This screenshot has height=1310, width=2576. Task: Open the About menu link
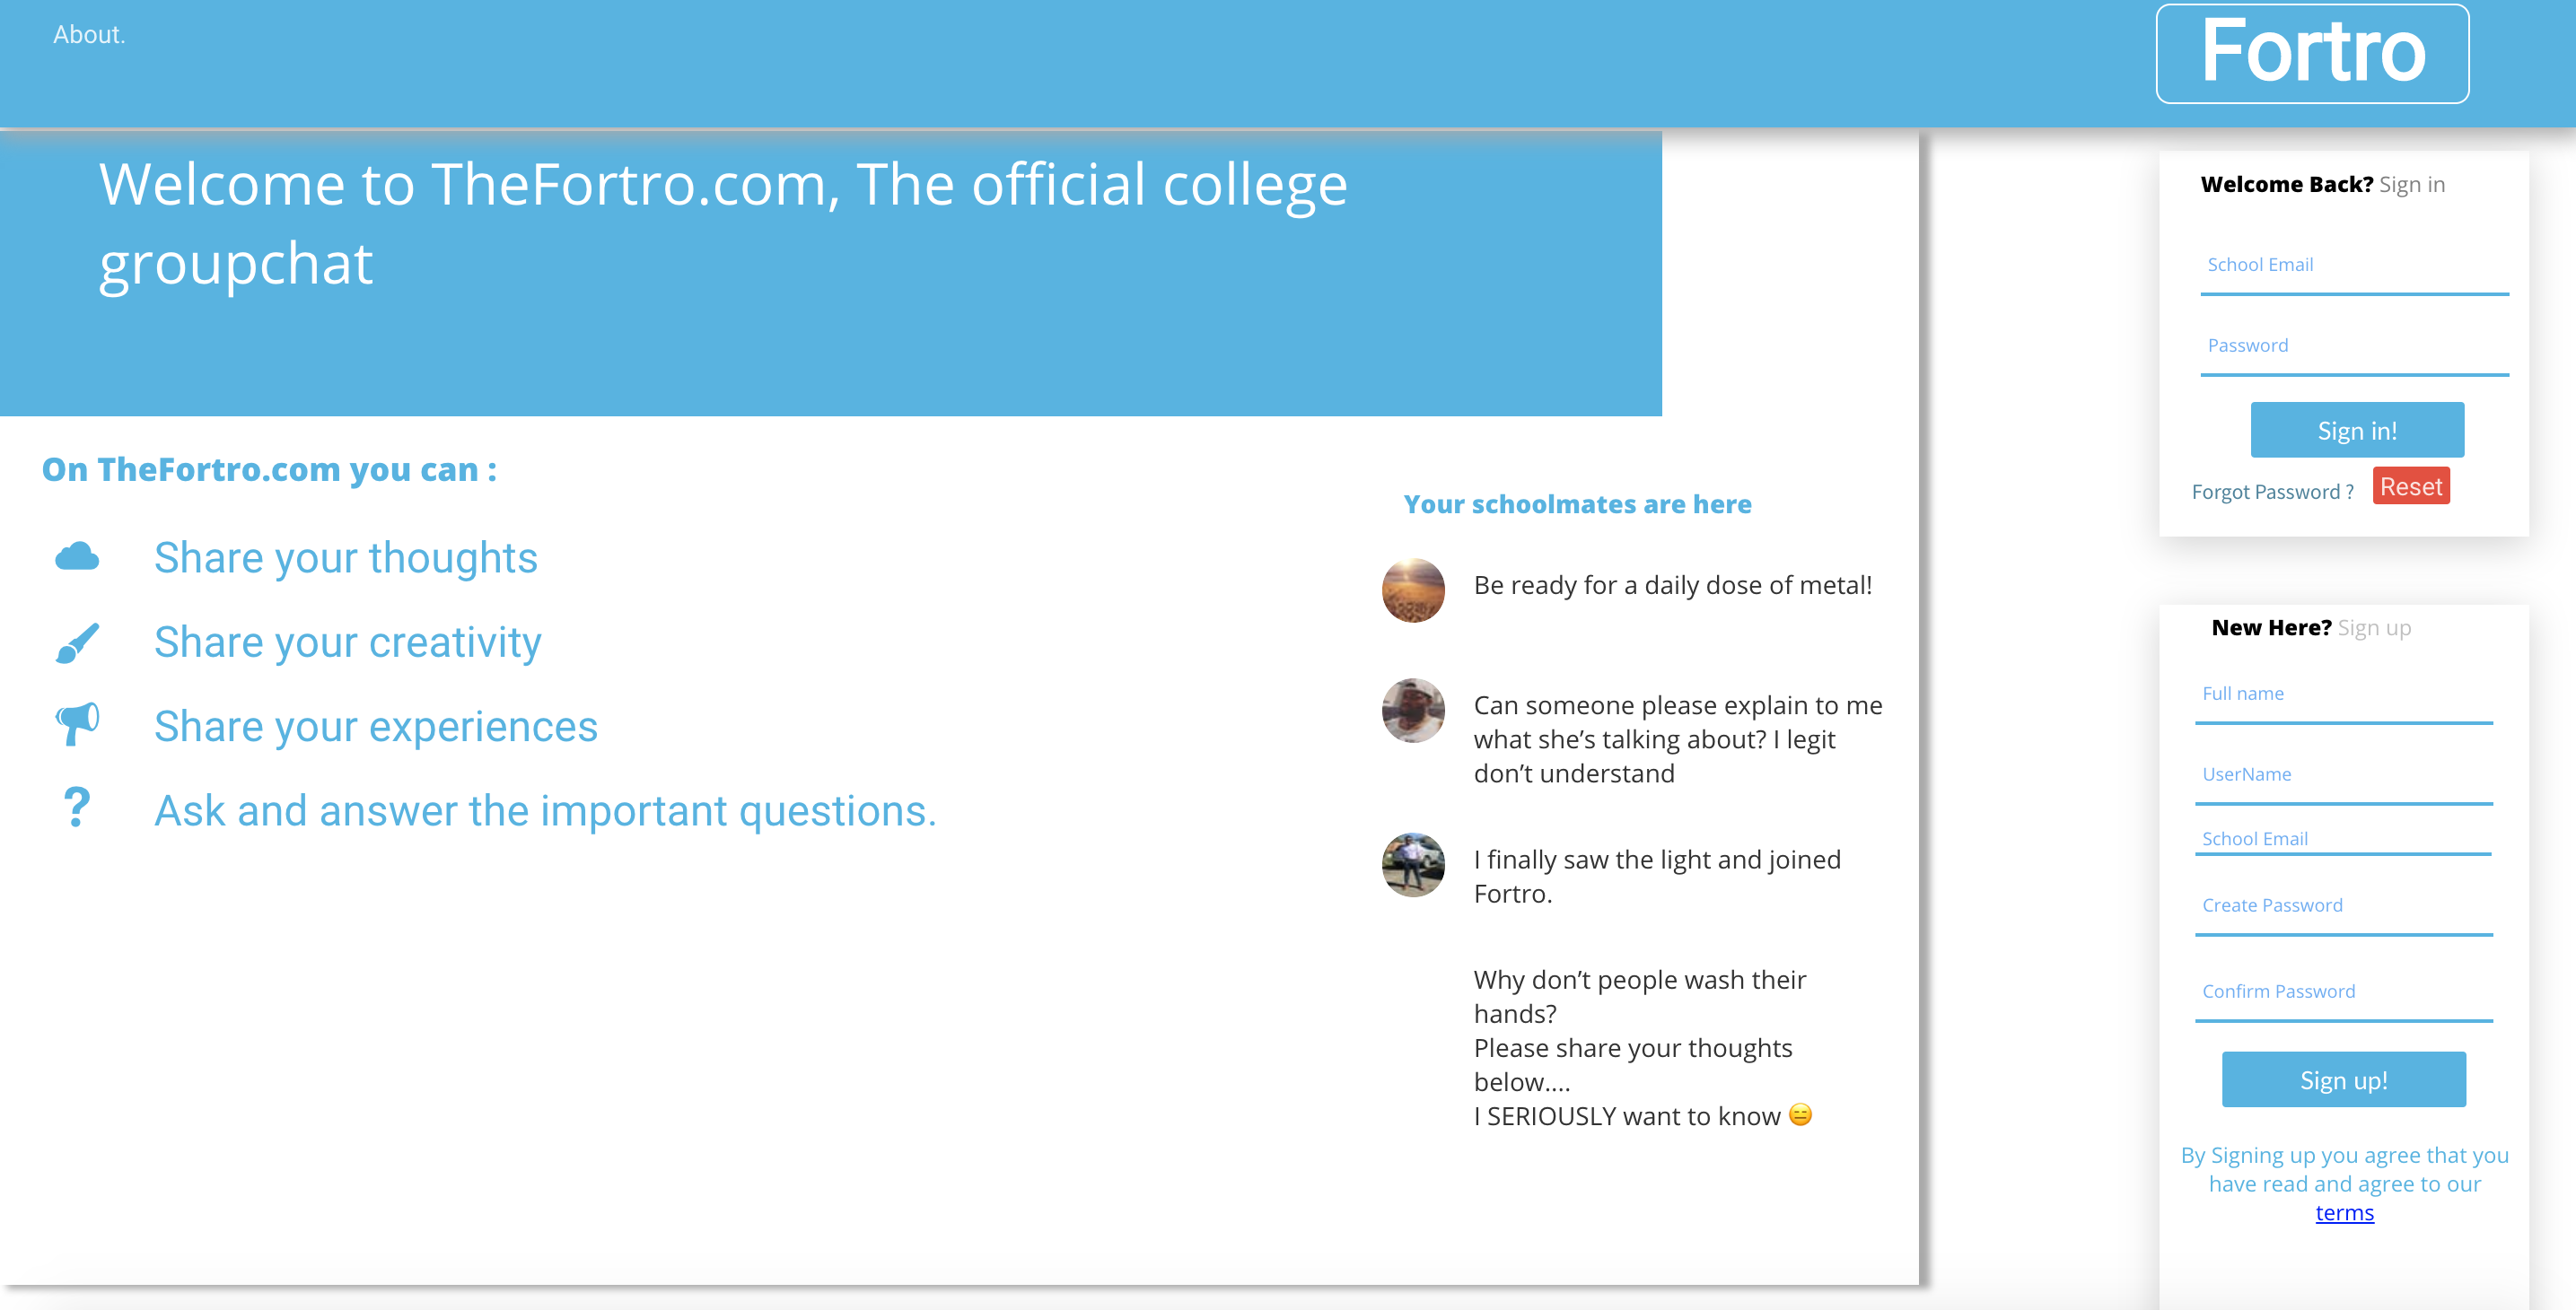(x=89, y=35)
